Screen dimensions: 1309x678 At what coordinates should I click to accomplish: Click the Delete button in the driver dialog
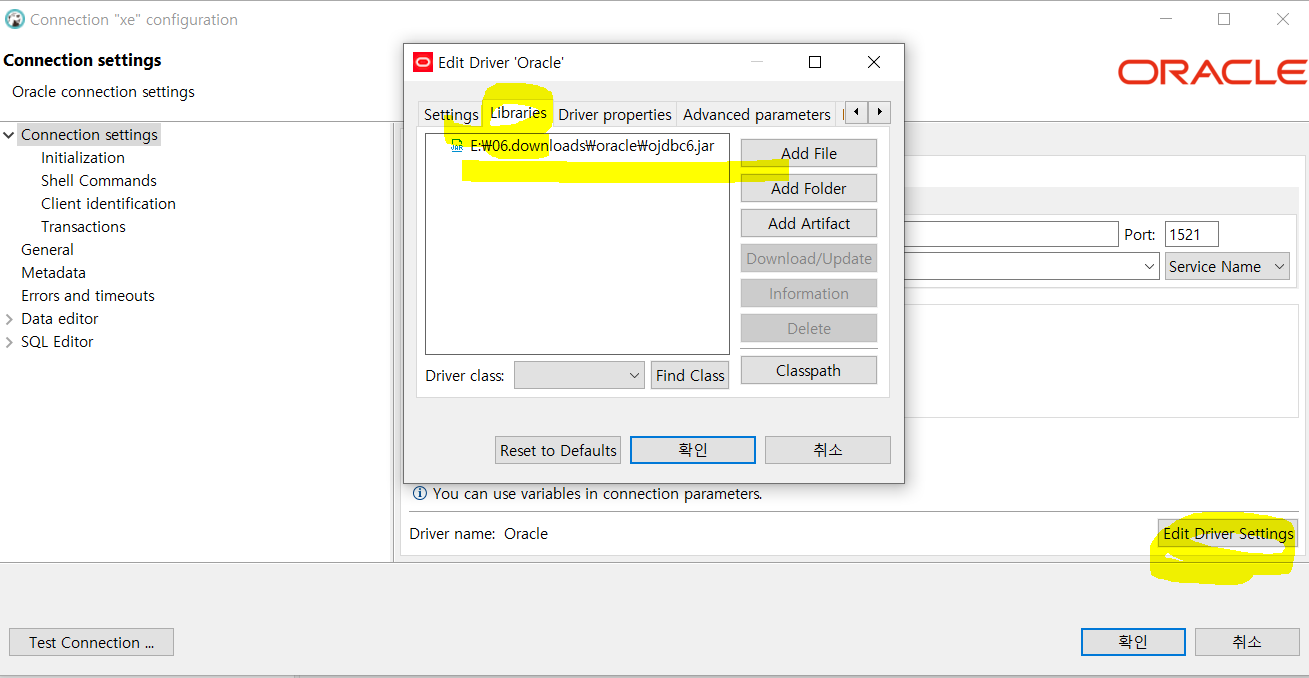pos(809,328)
